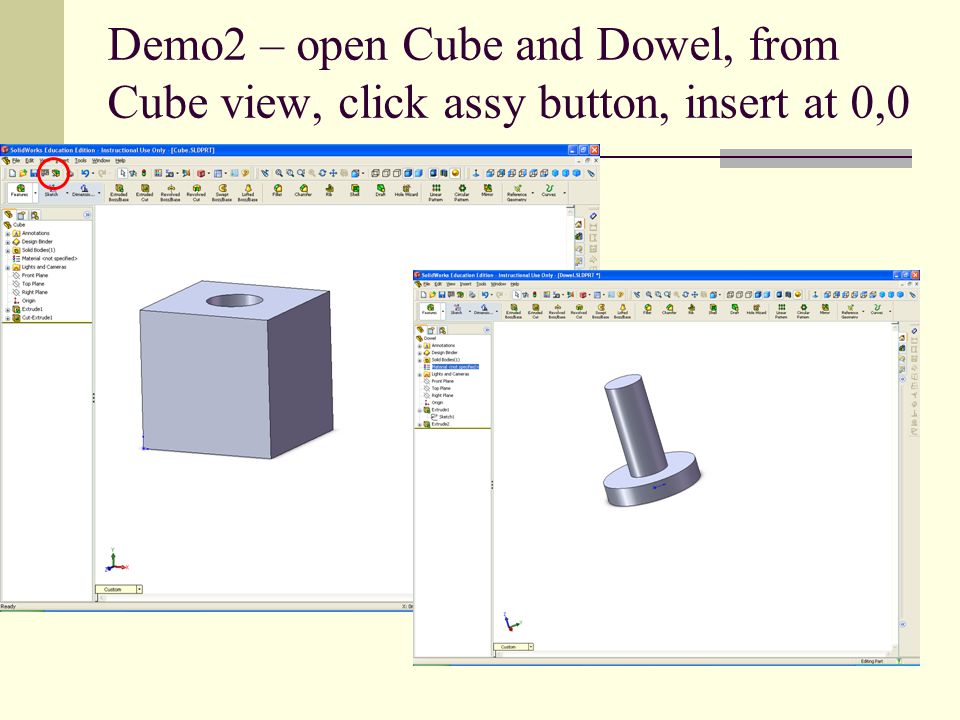Expand Lights and Cameras in Cube tree
The height and width of the screenshot is (720, 960).
point(8,268)
